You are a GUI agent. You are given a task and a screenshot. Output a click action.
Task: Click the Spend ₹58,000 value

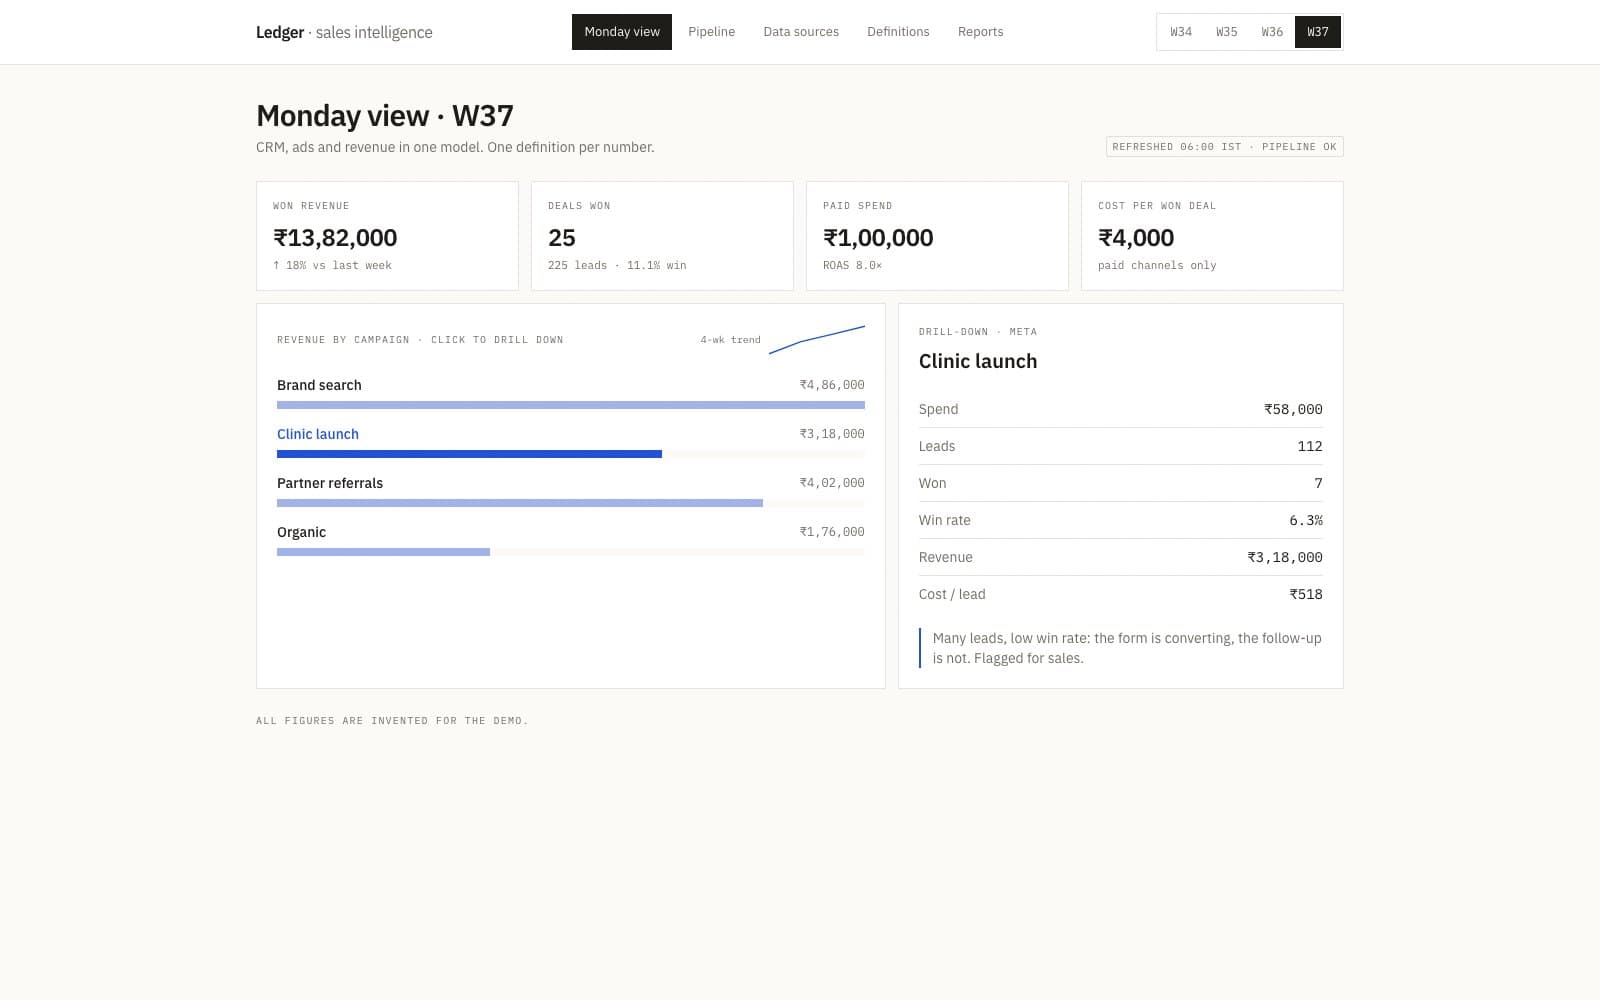[x=1293, y=409]
